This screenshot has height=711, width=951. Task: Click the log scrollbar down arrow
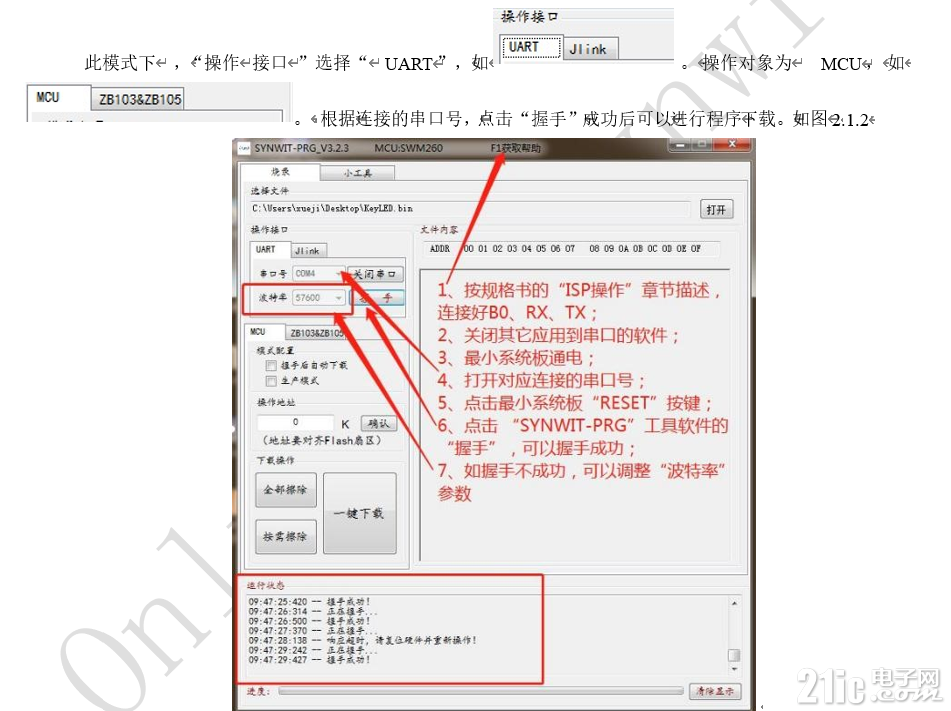734,669
